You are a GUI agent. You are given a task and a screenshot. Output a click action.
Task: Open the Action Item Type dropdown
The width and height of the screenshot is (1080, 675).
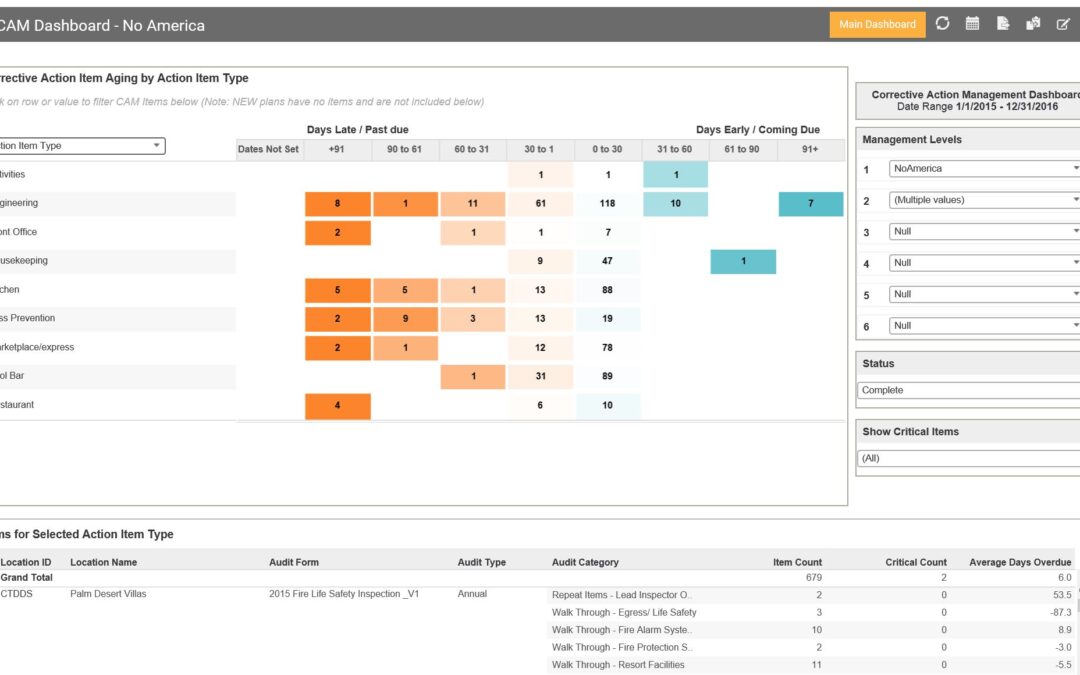80,146
